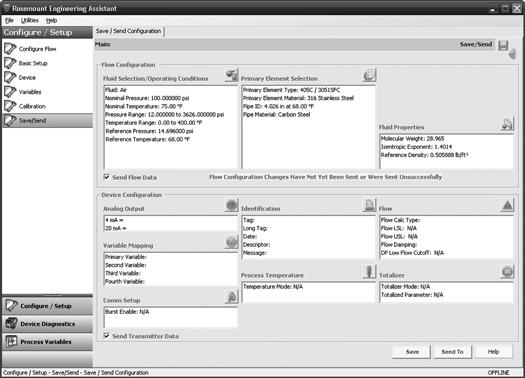The image size is (525, 378).
Task: Click Pipe Material: Carbon Steel text
Action: coord(277,115)
